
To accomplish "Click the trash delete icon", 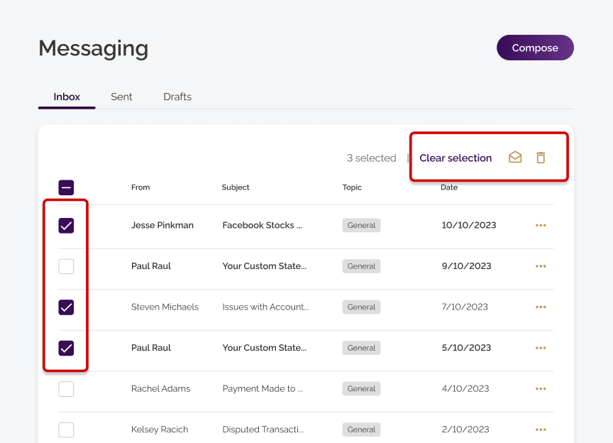I will tap(541, 158).
